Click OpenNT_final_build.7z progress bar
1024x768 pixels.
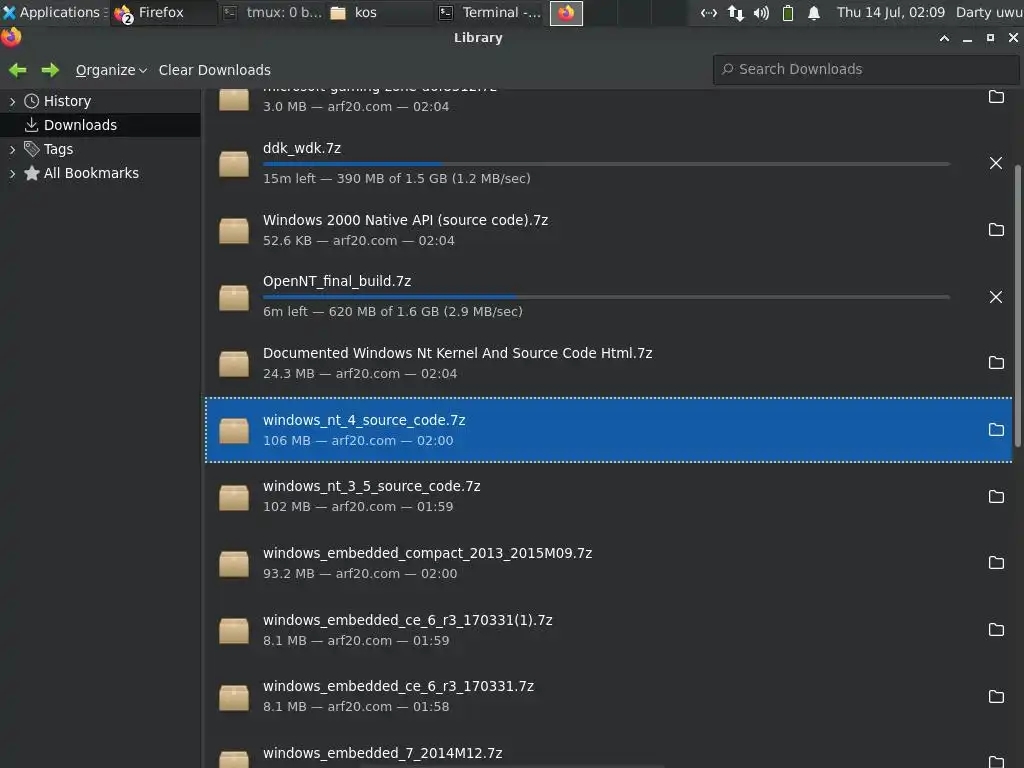(x=606, y=297)
